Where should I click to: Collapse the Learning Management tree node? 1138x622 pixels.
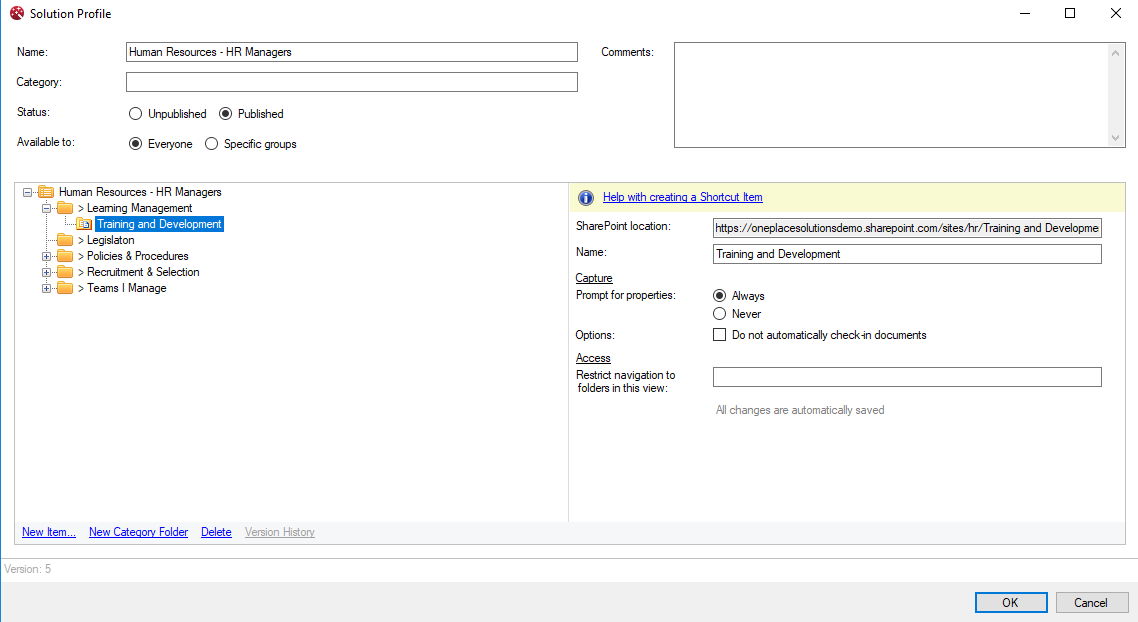coord(46,208)
